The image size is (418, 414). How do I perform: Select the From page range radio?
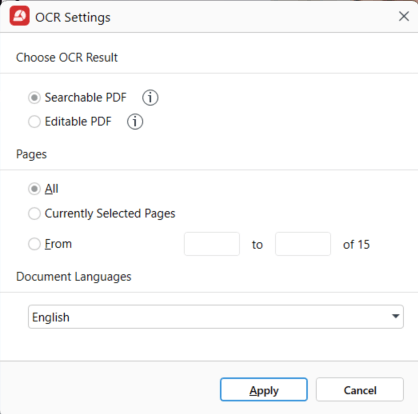tap(34, 244)
